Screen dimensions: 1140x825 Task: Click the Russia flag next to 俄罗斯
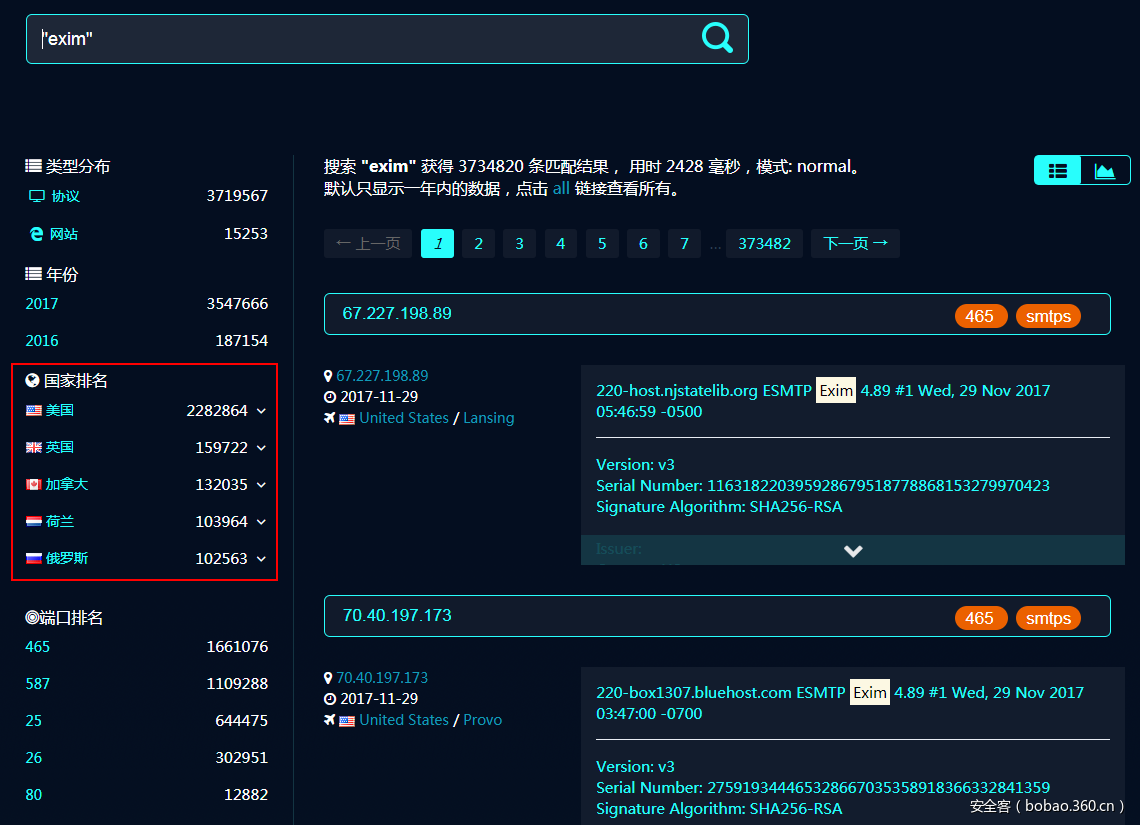pos(34,558)
